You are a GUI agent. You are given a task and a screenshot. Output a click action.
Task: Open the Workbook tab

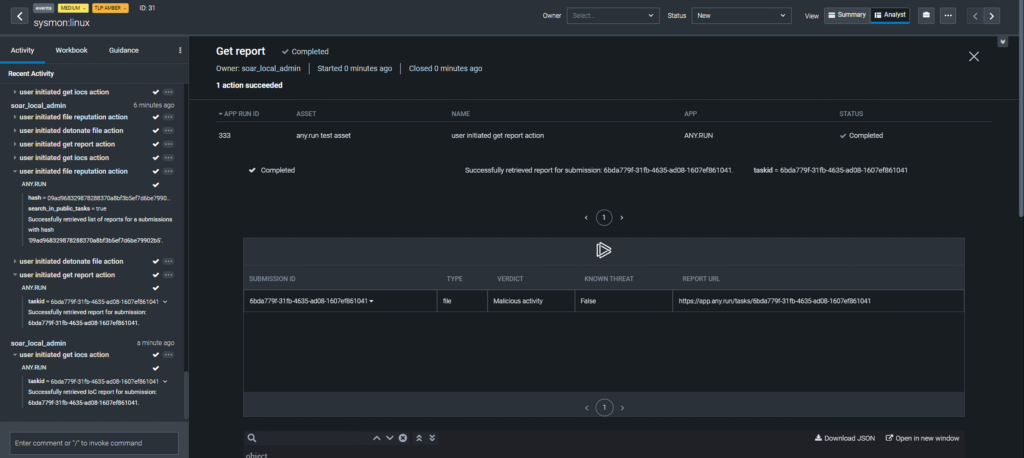[x=71, y=50]
